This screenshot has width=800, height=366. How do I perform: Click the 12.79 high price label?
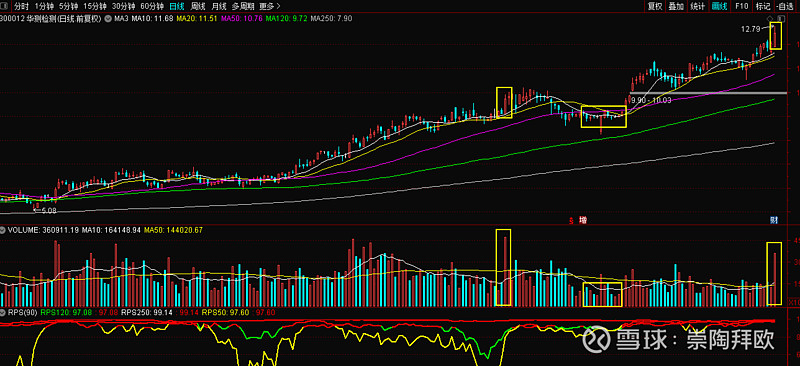[751, 29]
